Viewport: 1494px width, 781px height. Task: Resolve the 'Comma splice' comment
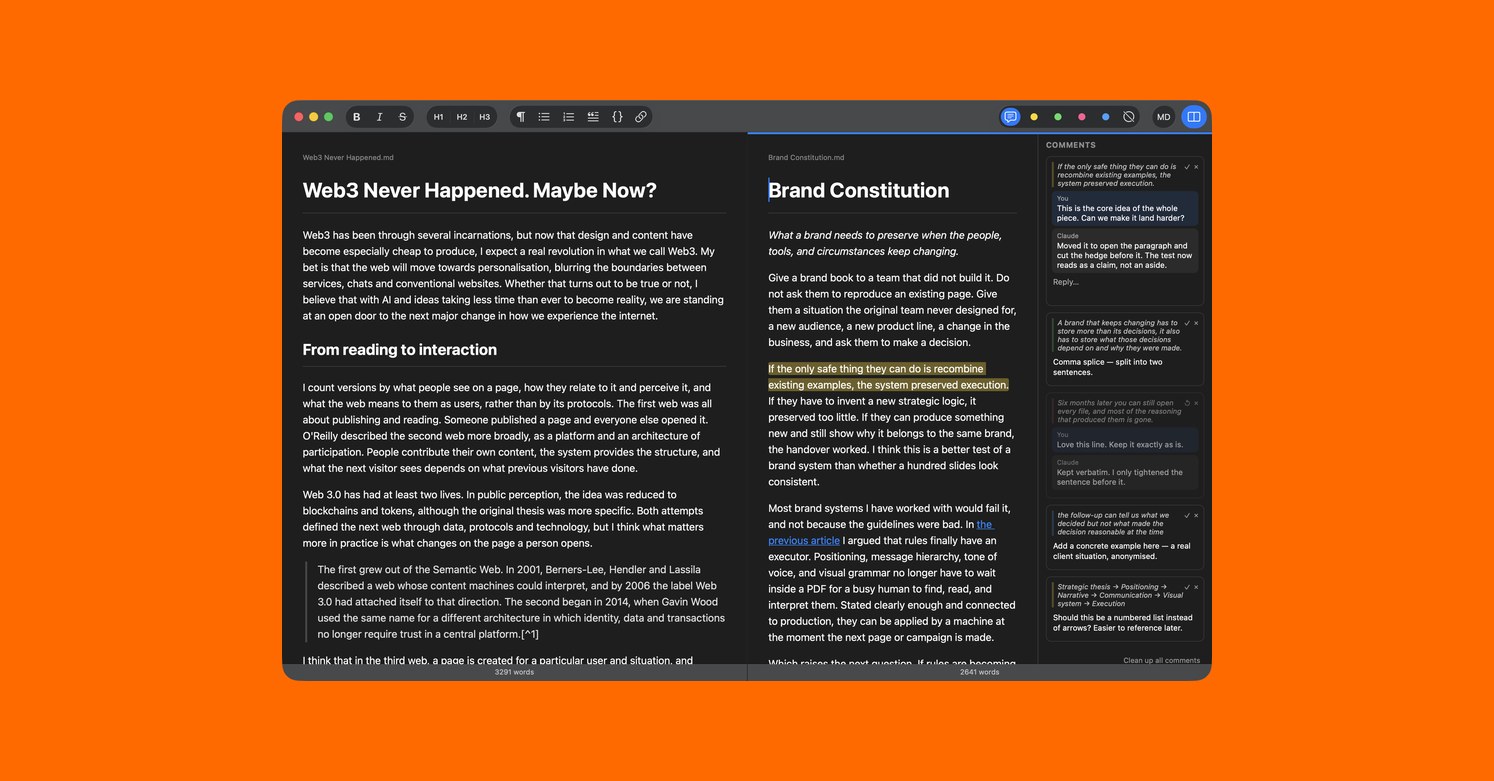[x=1187, y=323]
